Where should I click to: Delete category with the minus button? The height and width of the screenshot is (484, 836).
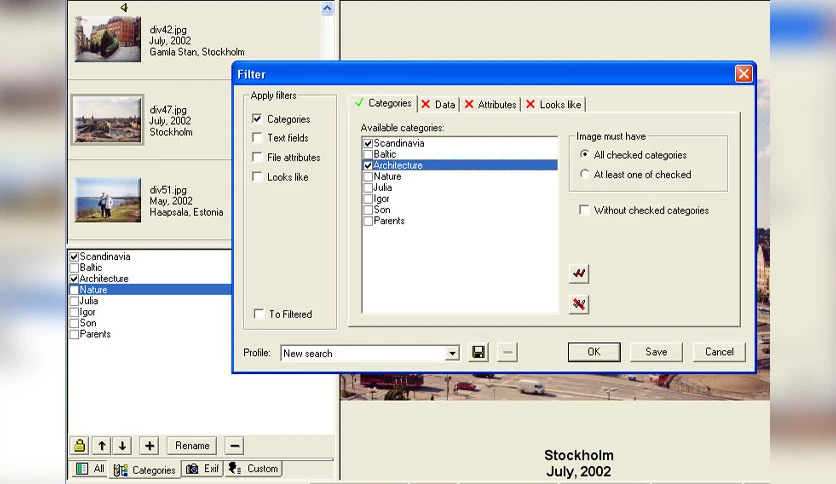(x=235, y=446)
